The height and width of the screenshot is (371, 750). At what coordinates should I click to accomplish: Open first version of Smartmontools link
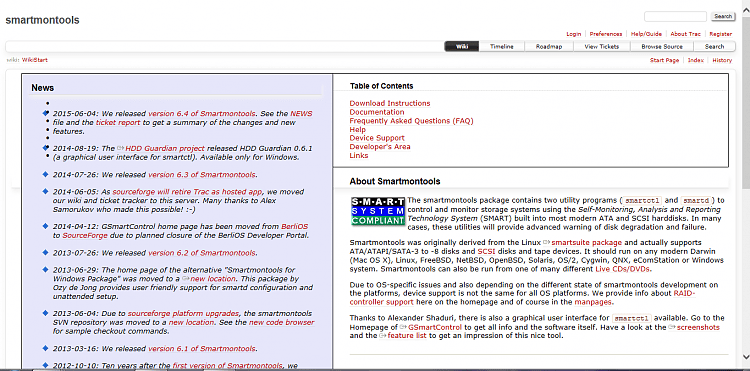click(227, 366)
